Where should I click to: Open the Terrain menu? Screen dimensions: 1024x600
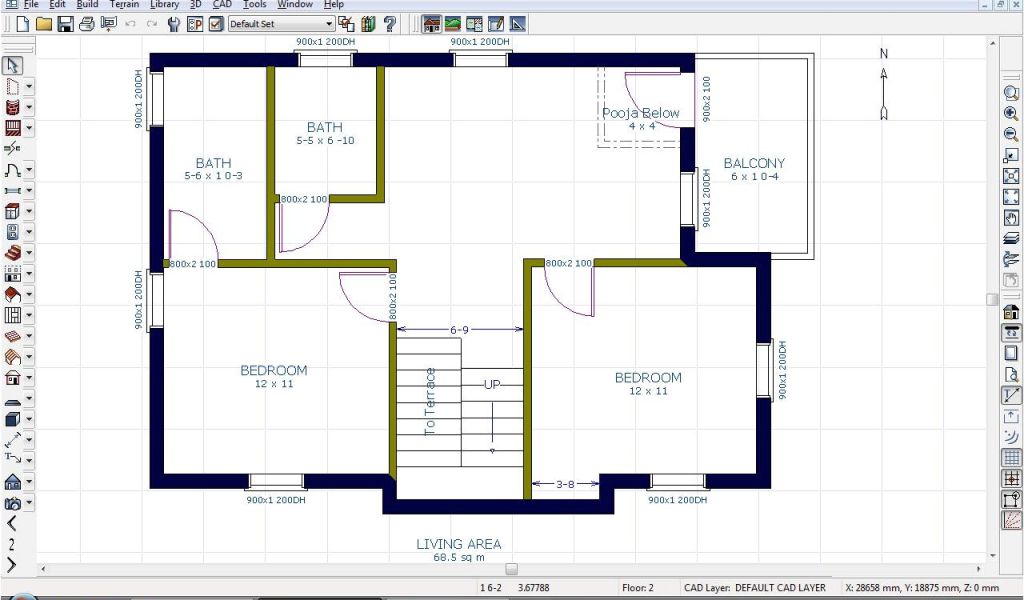(x=124, y=5)
